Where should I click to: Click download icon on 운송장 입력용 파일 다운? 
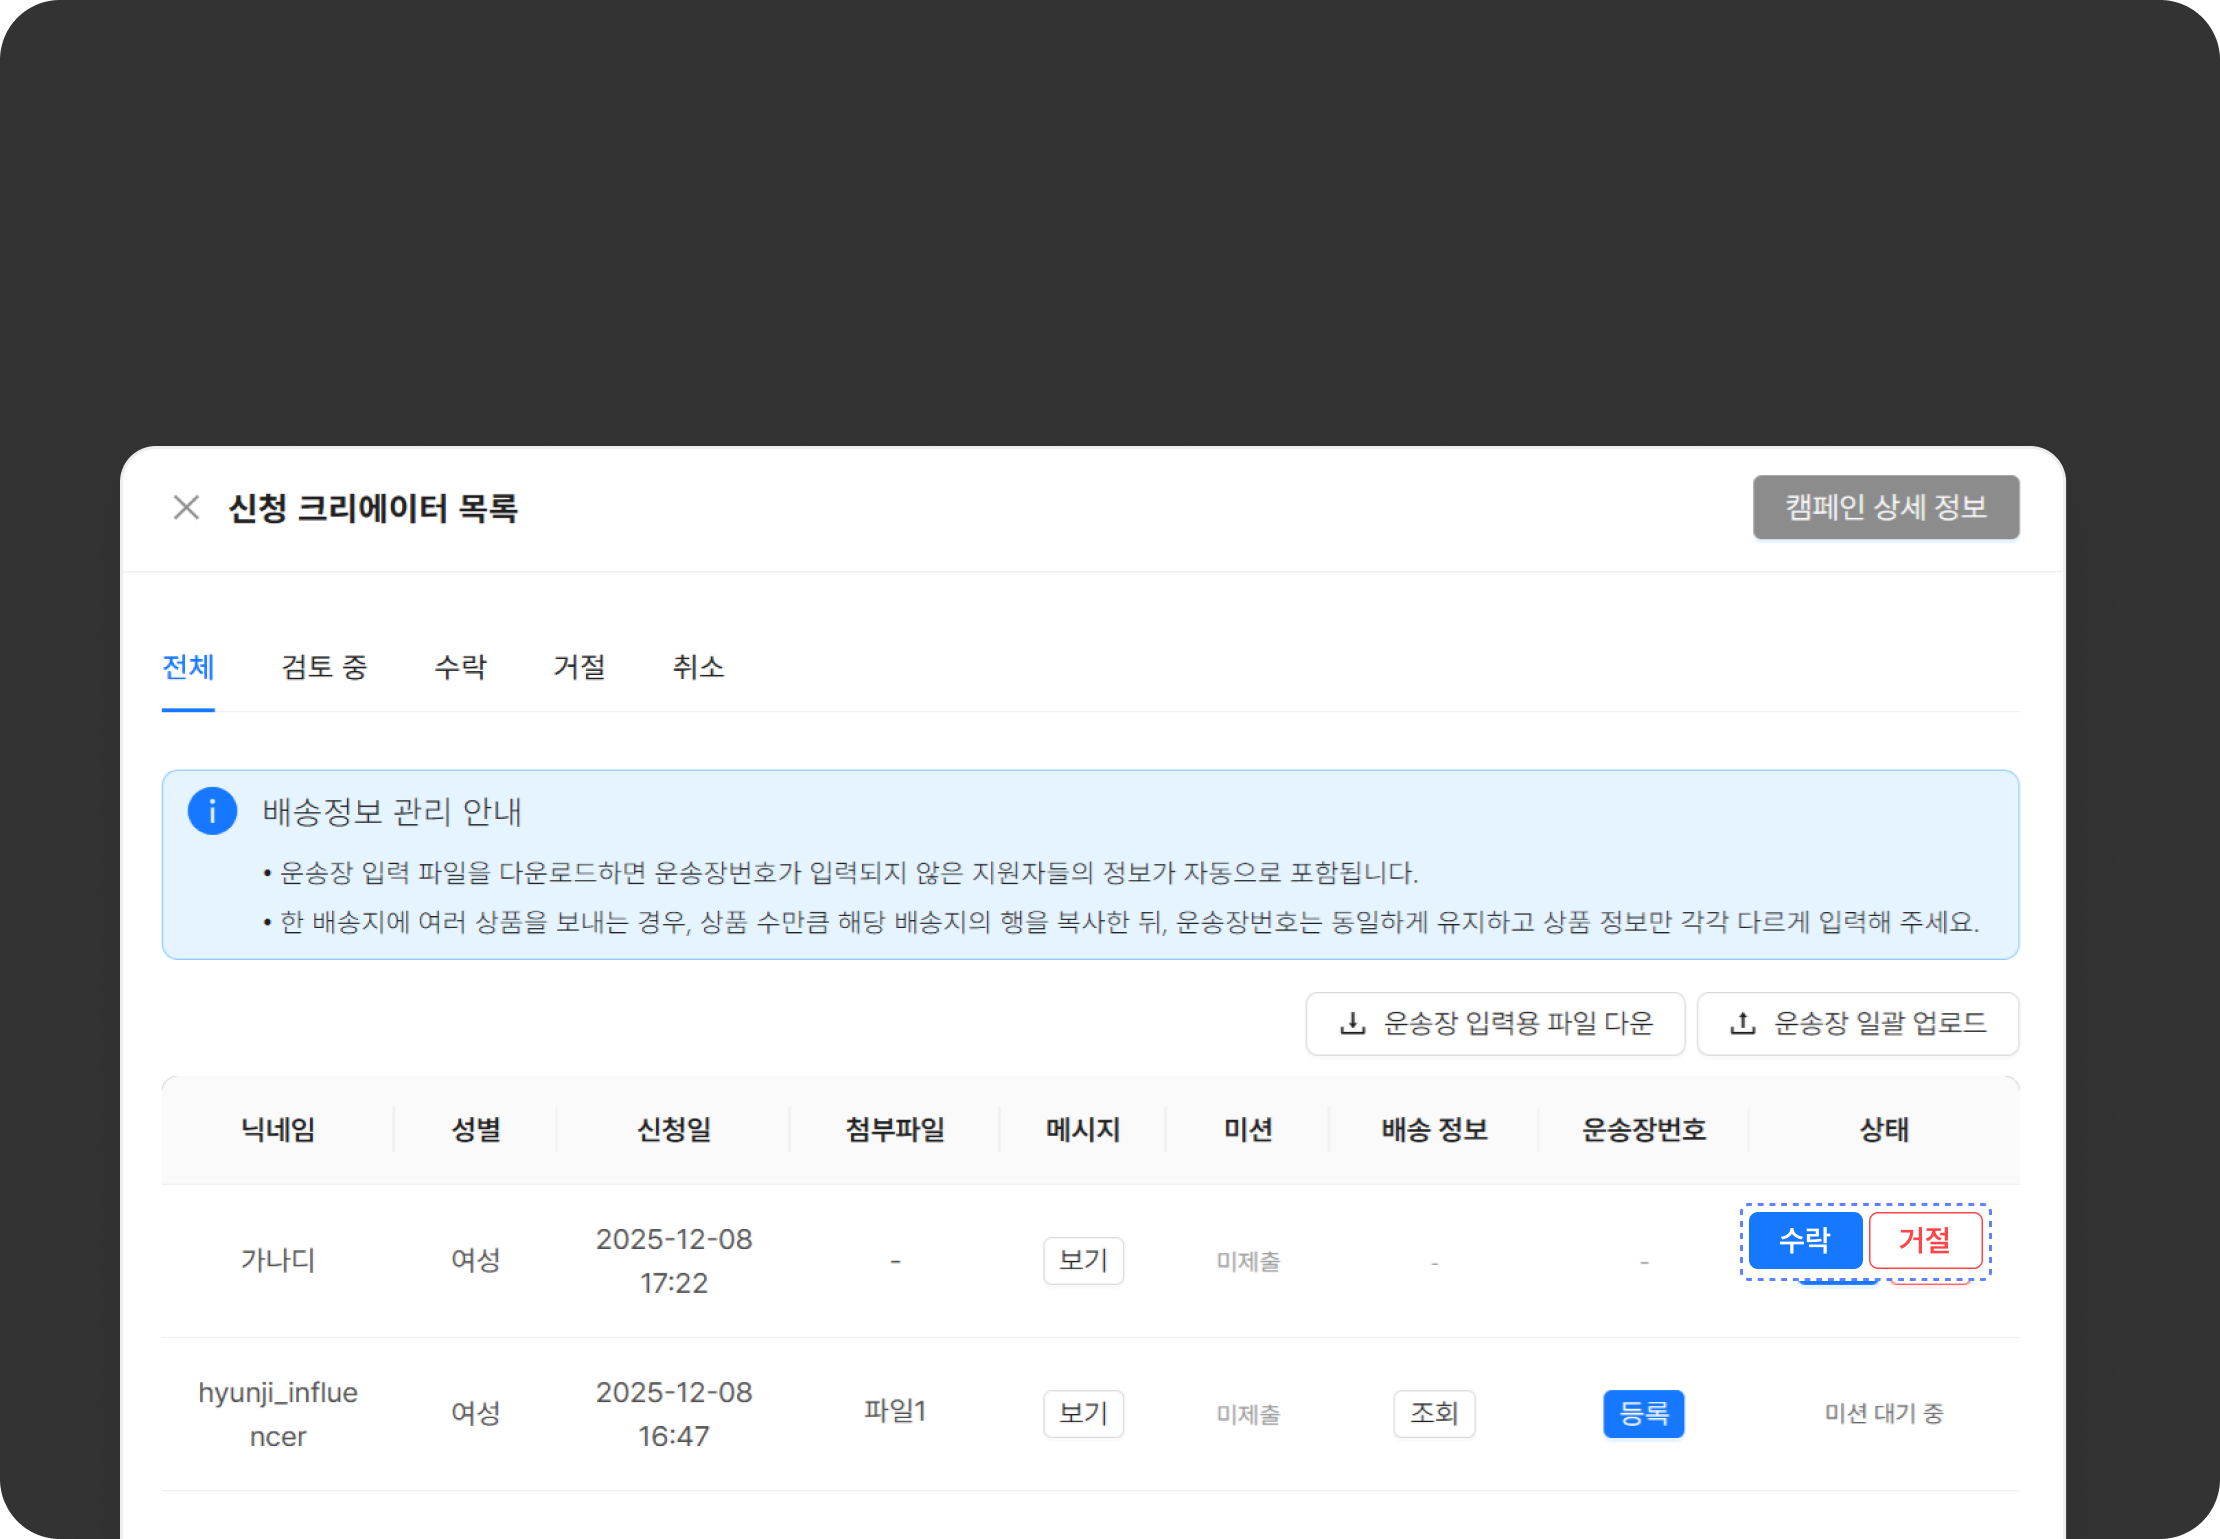pos(1352,1023)
